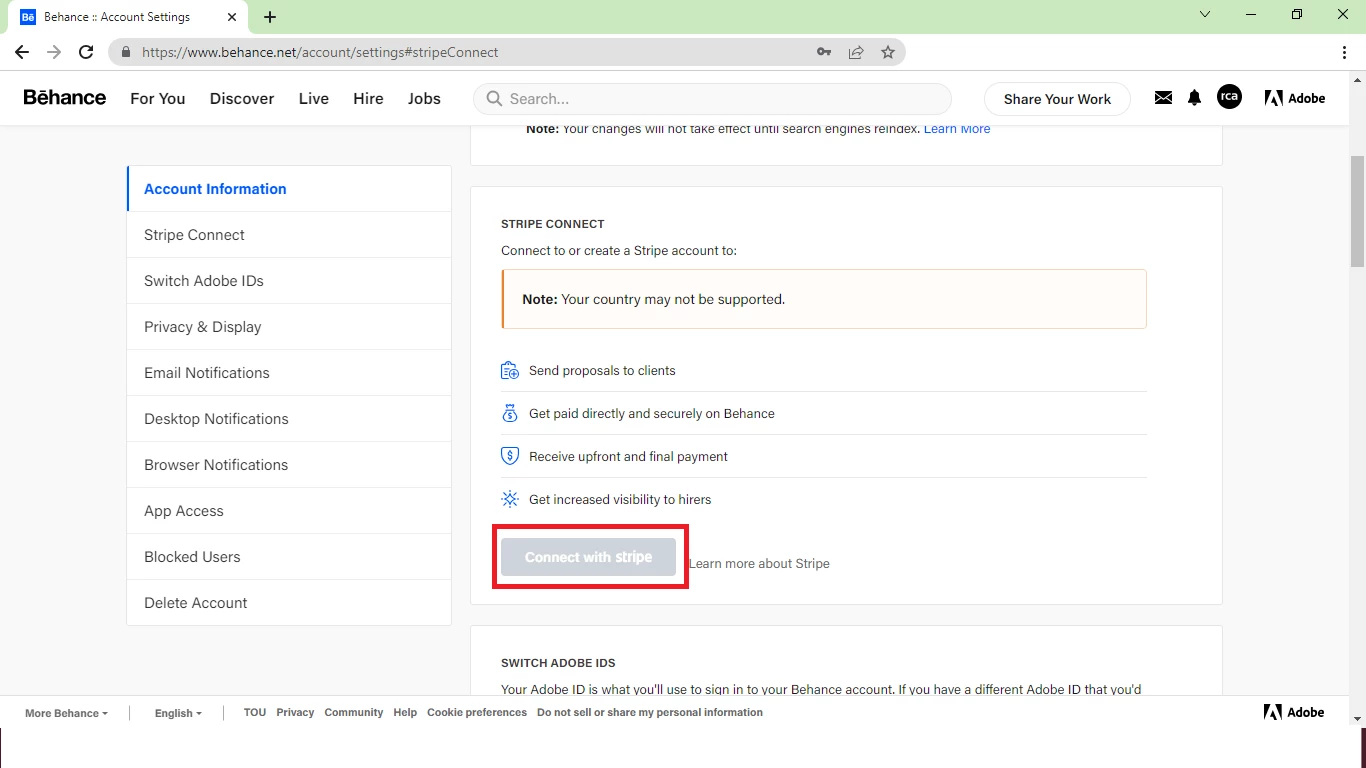The width and height of the screenshot is (1366, 768).
Task: Click the share page icon
Action: 856,52
